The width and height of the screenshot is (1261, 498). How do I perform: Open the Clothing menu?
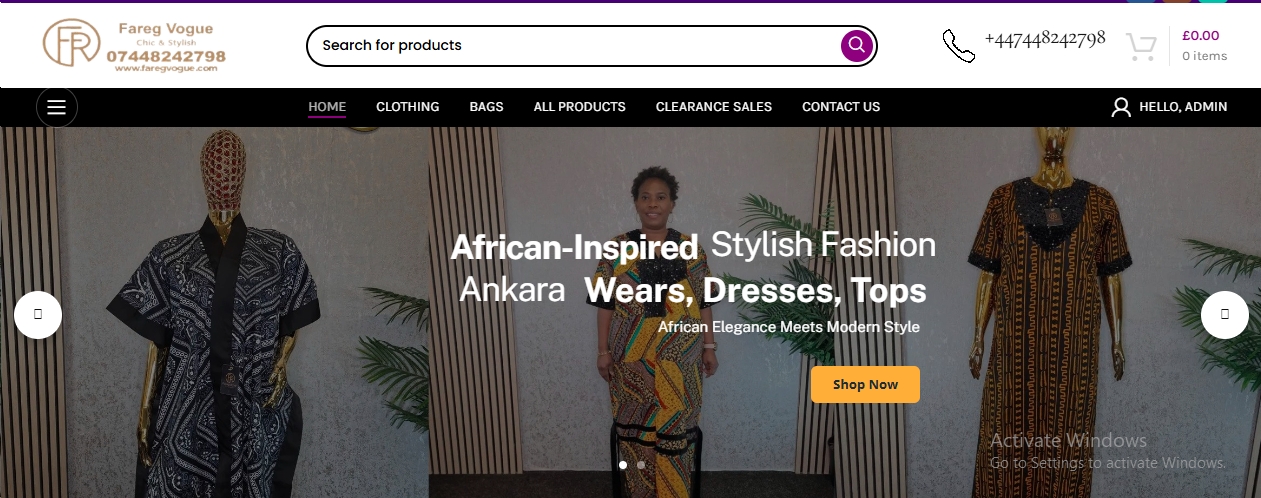pos(407,107)
